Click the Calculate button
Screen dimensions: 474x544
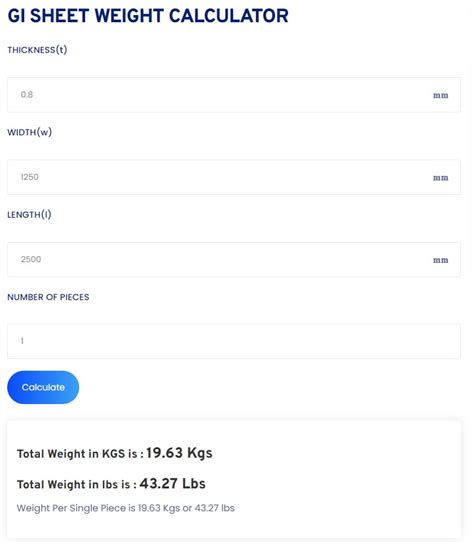43,389
